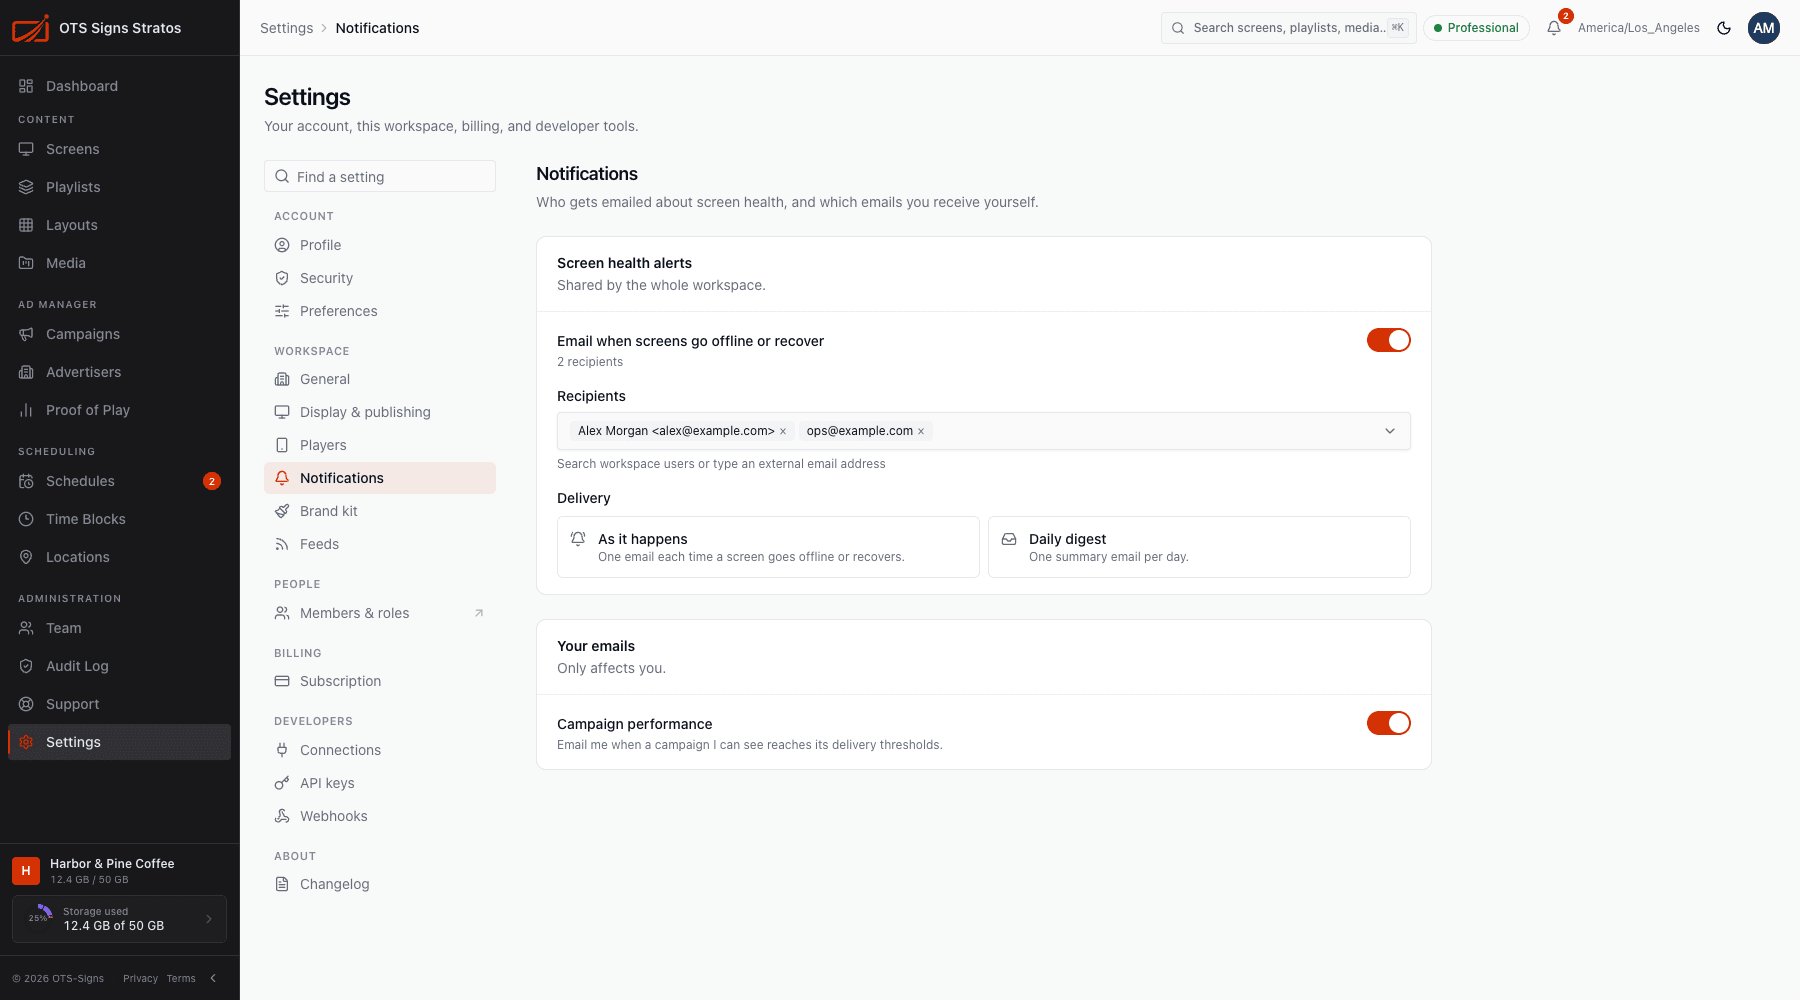Expand Storage used panel chevron
Image resolution: width=1800 pixels, height=1000 pixels.
[209, 919]
